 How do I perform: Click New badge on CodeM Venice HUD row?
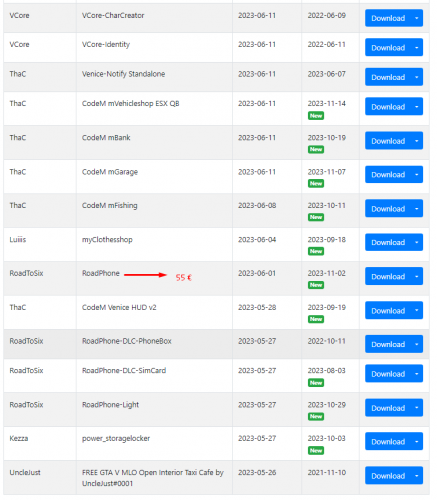click(x=316, y=319)
